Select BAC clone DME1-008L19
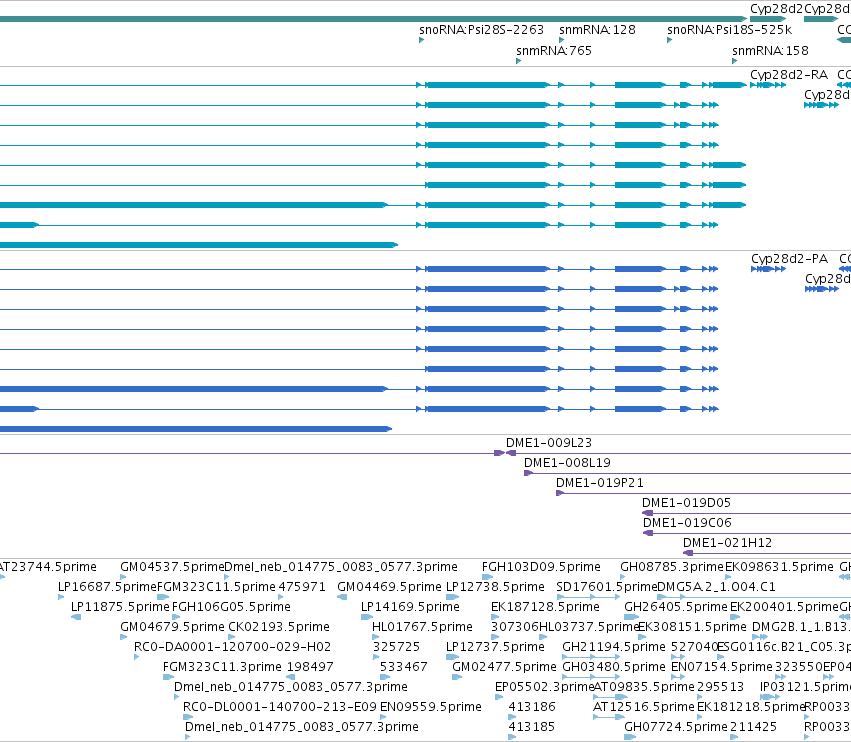Screen dimensions: 851x742 click(x=567, y=463)
